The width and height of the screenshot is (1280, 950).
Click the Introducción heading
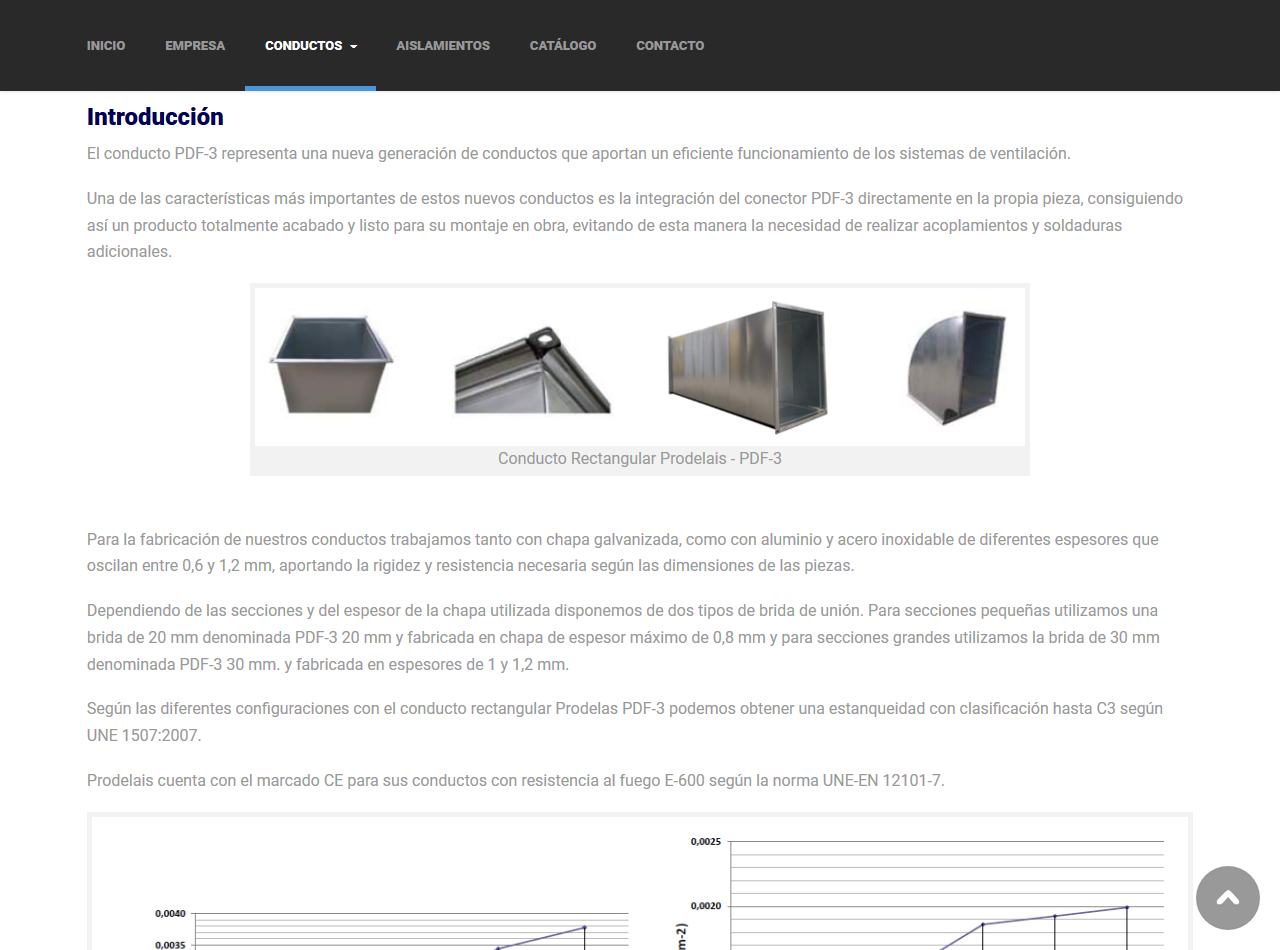[x=155, y=117]
